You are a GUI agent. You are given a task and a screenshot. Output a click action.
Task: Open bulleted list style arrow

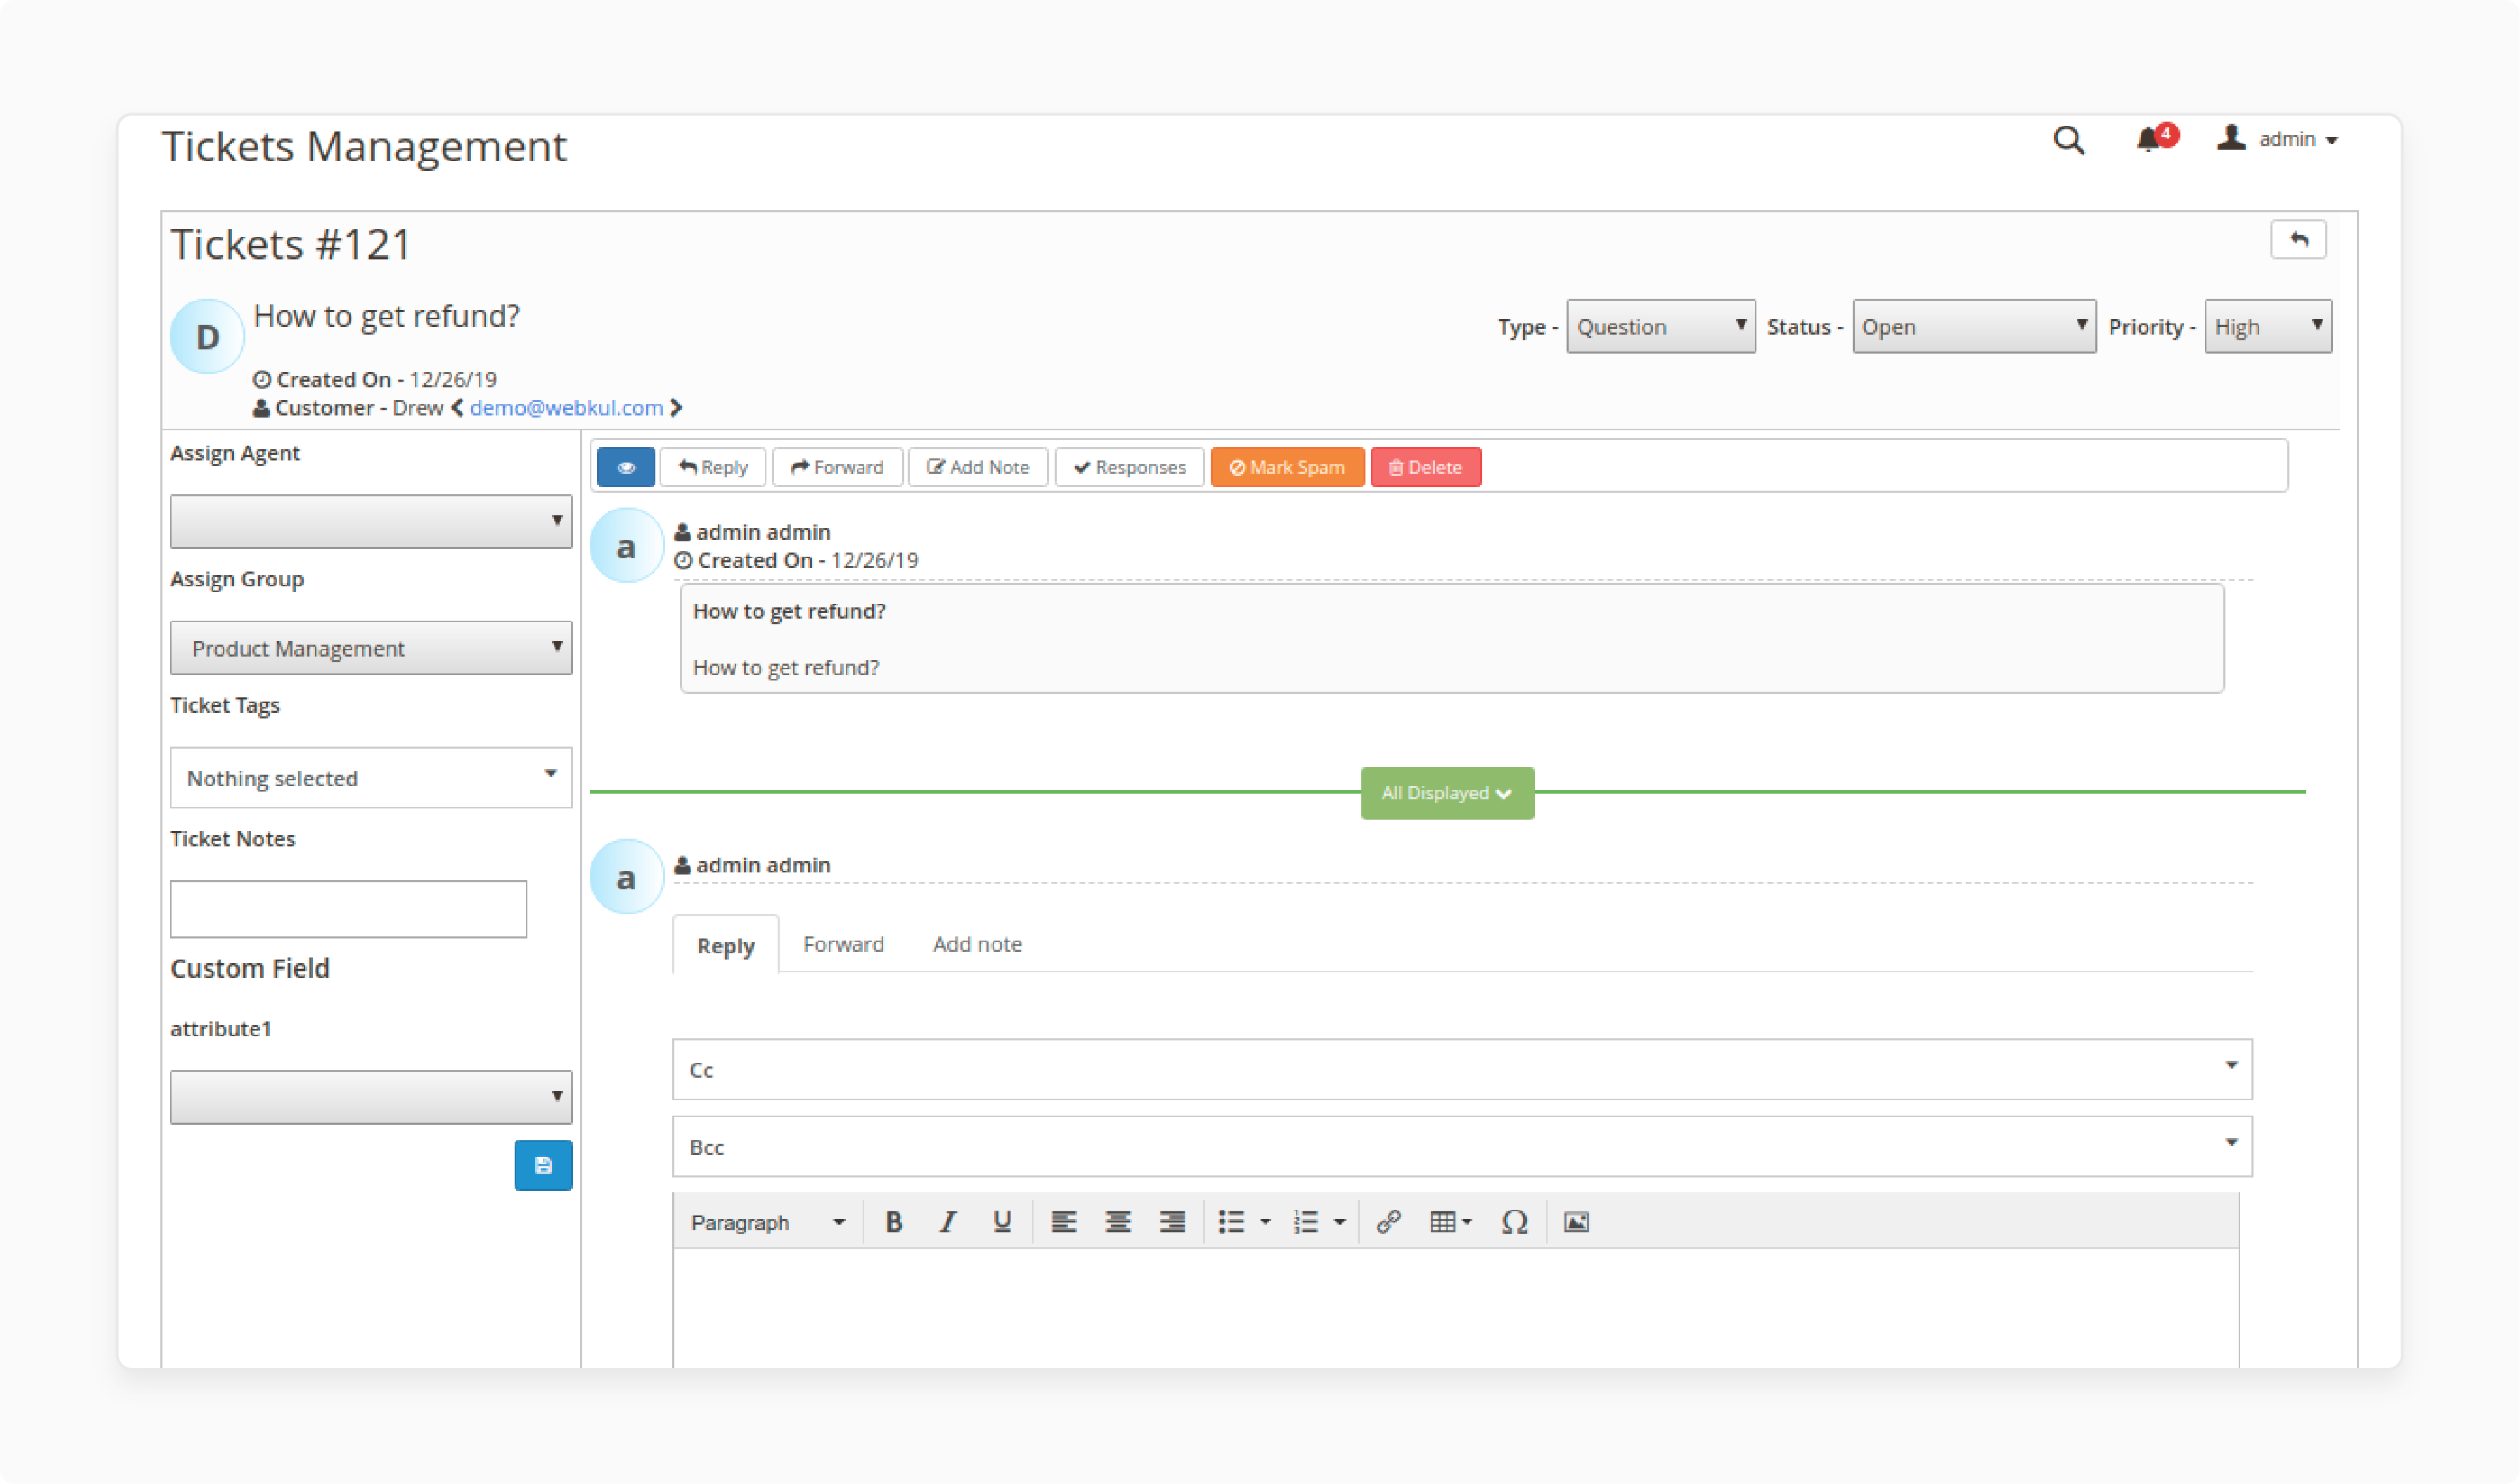point(1265,1222)
